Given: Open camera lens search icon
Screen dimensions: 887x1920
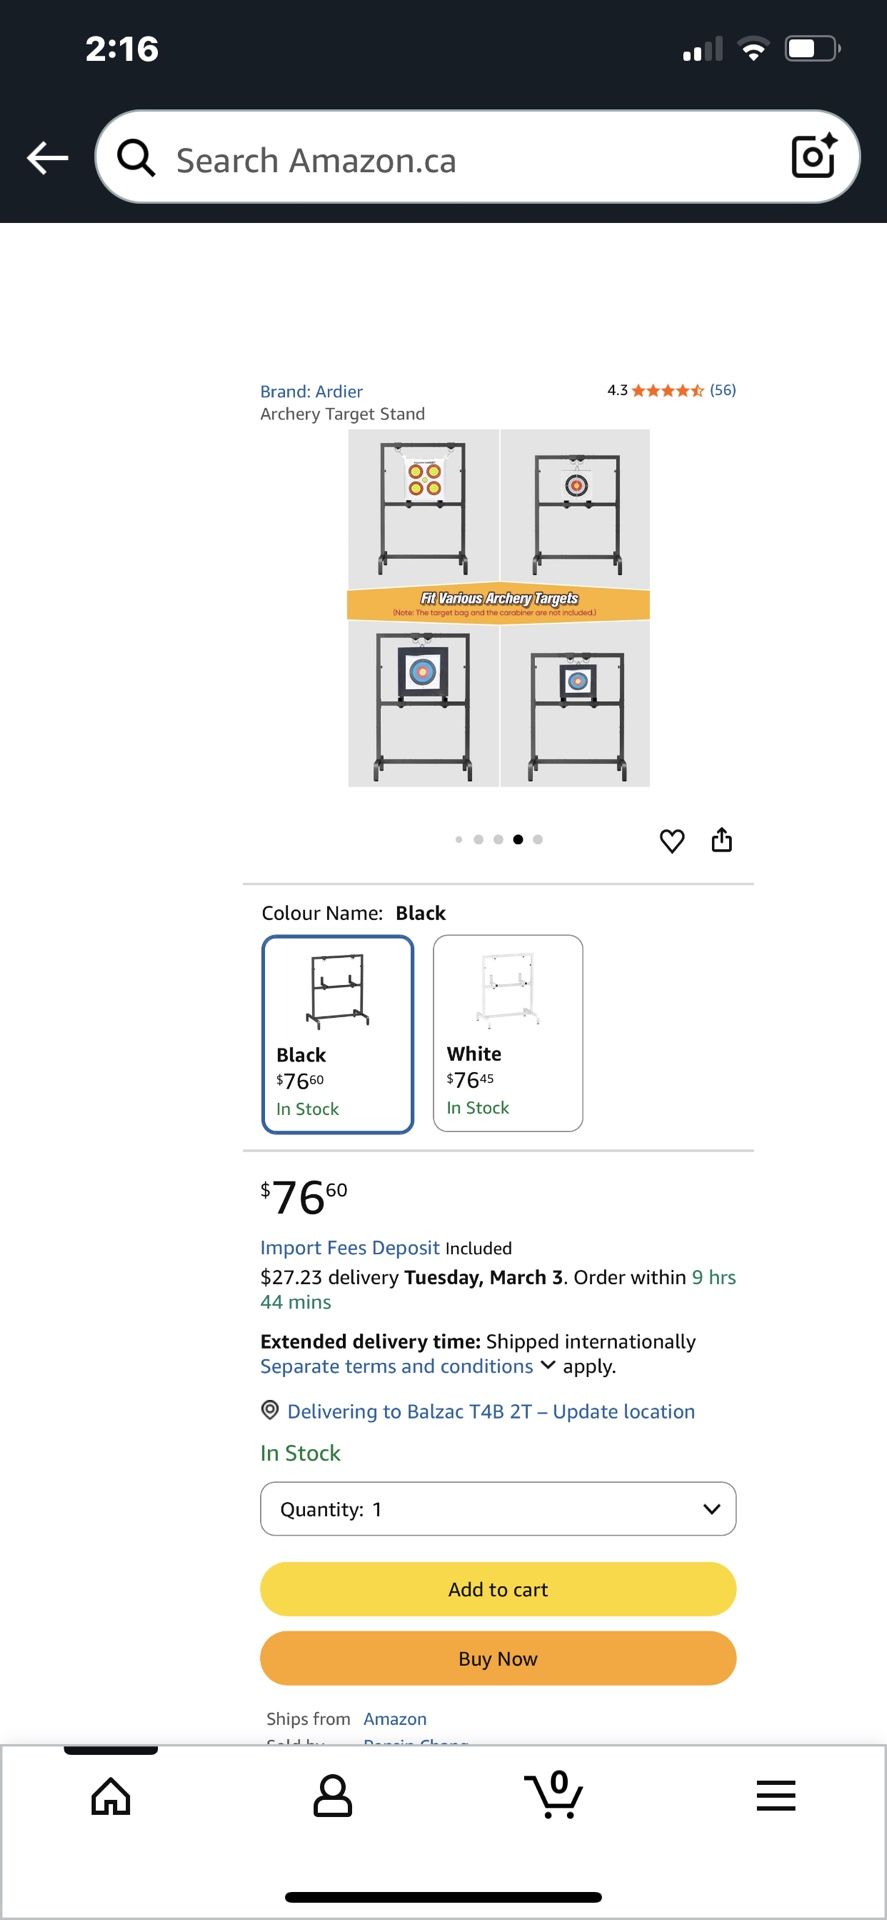Looking at the screenshot, I should (813, 156).
